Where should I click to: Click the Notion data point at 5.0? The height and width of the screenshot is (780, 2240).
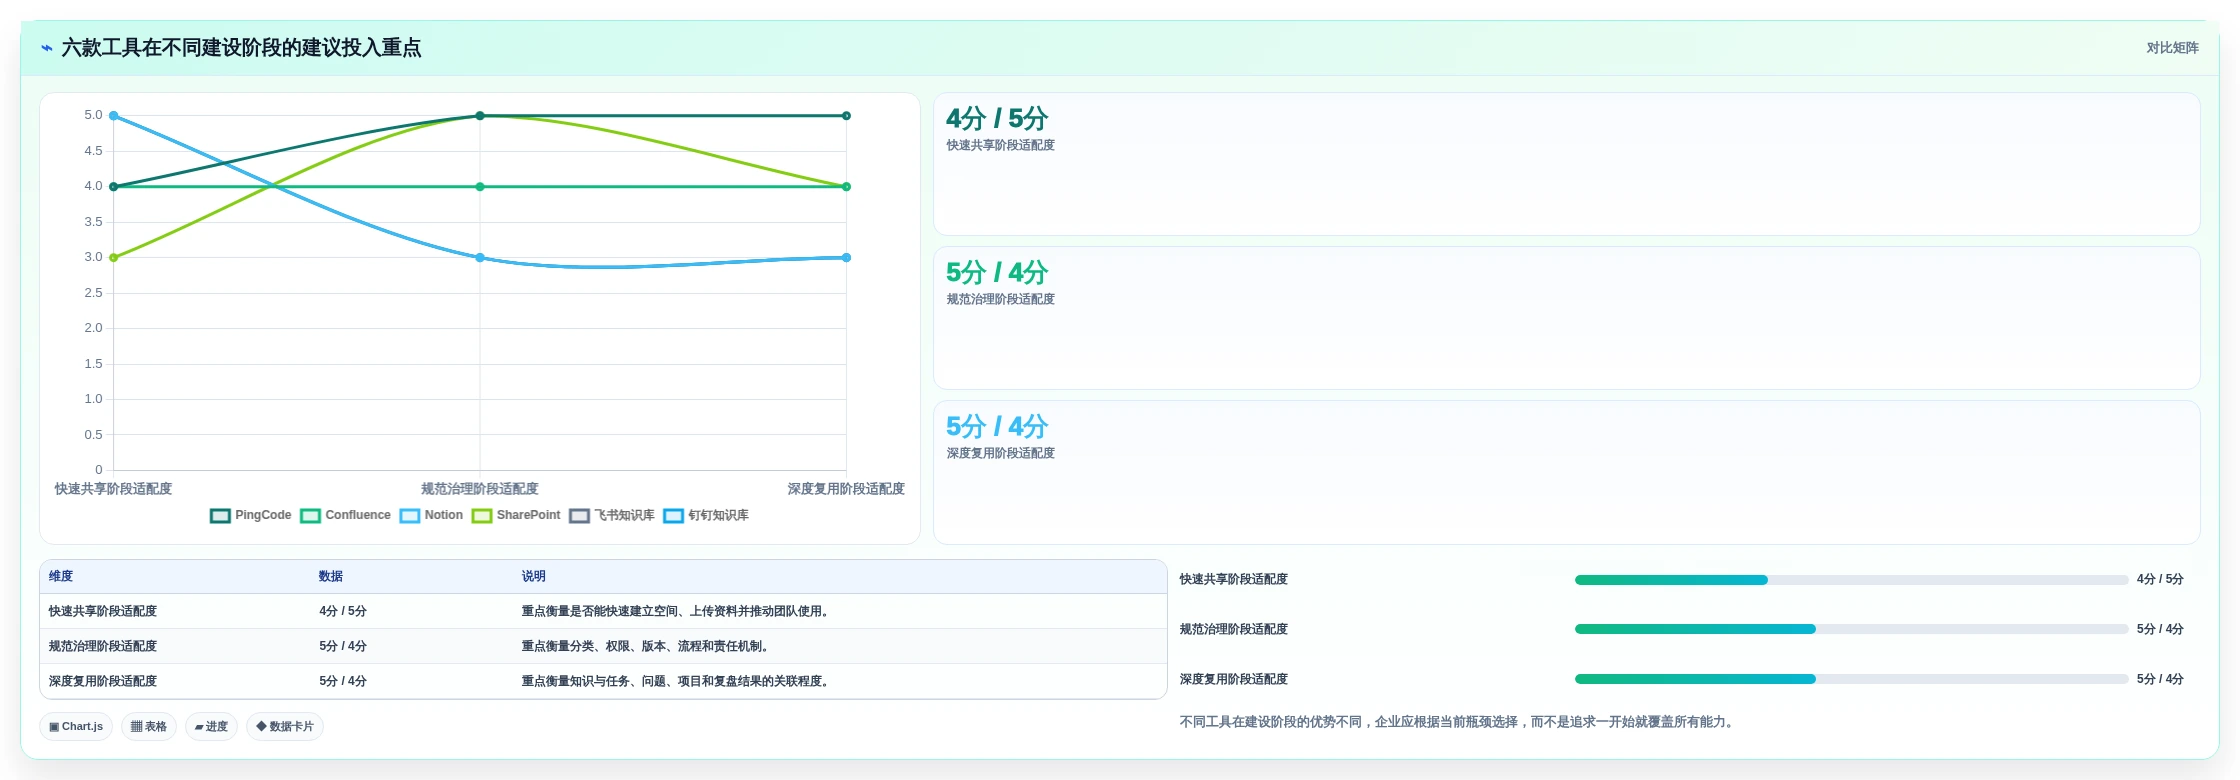point(113,116)
